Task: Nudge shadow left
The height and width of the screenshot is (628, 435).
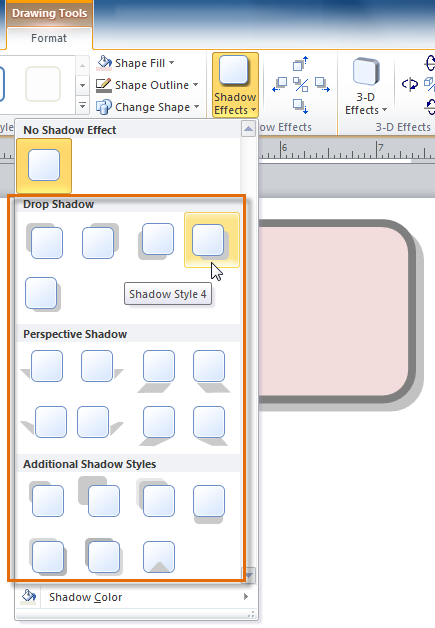Action: [x=280, y=85]
